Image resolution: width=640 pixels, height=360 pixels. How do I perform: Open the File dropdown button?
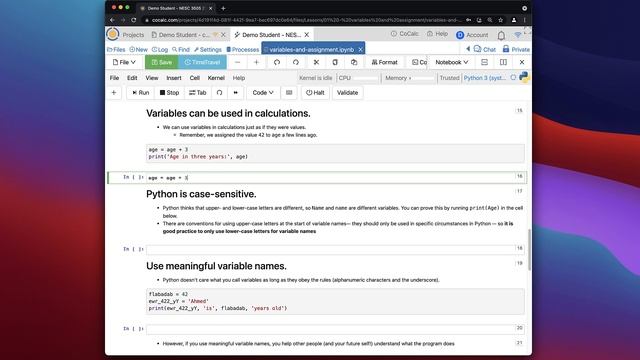point(124,62)
